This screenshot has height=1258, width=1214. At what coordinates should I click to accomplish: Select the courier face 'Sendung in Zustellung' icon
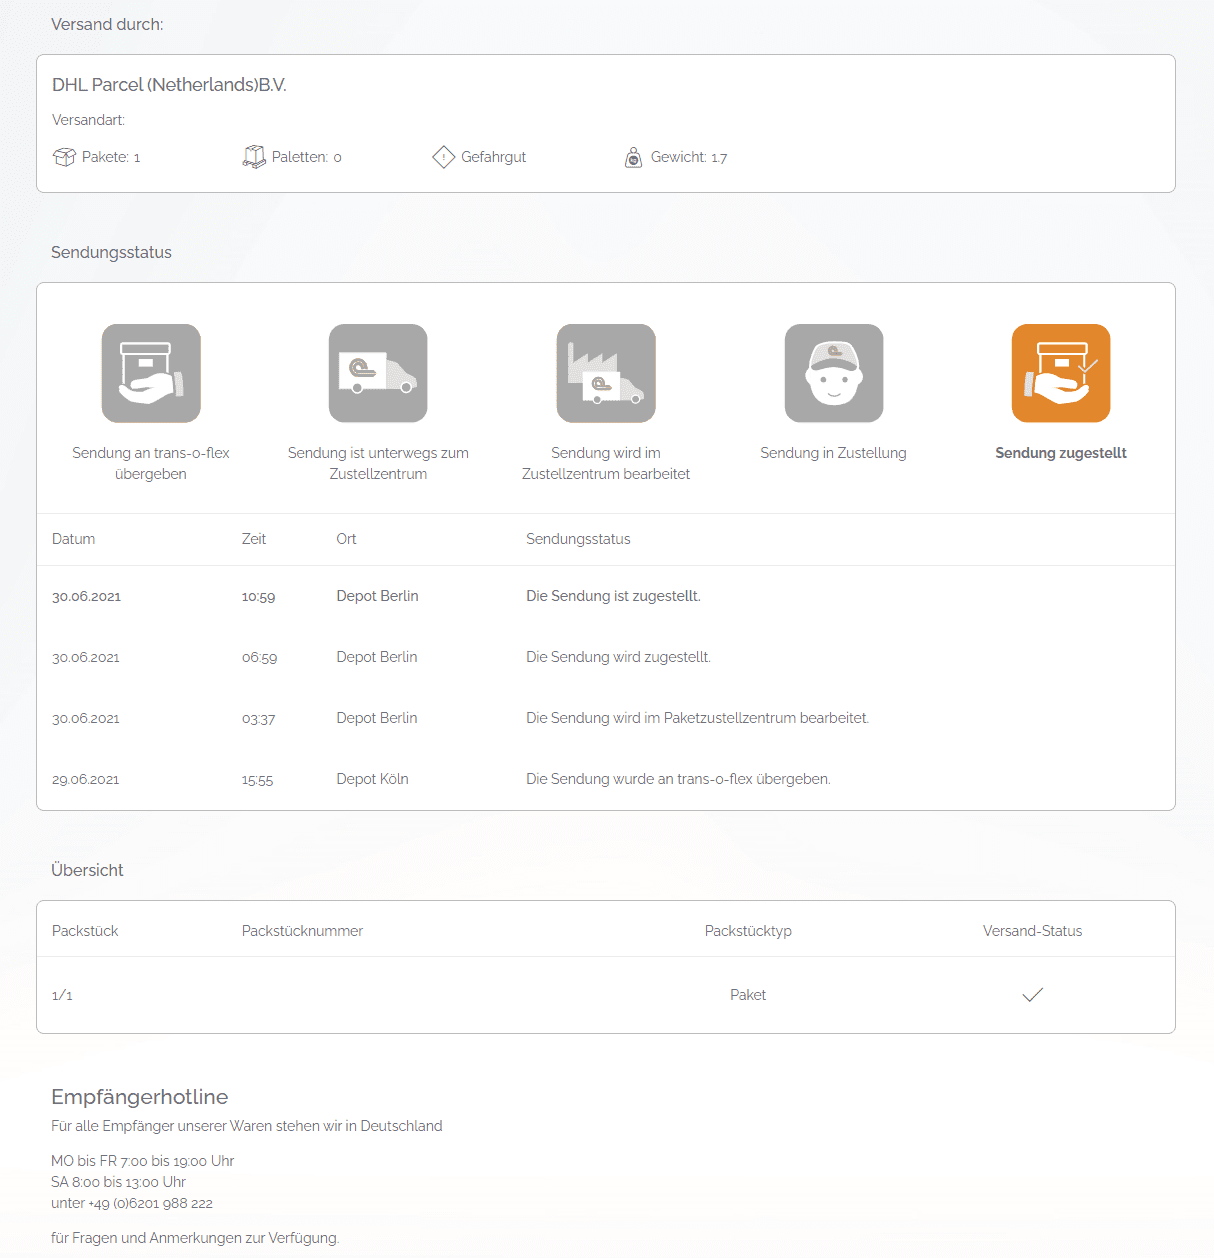click(834, 373)
